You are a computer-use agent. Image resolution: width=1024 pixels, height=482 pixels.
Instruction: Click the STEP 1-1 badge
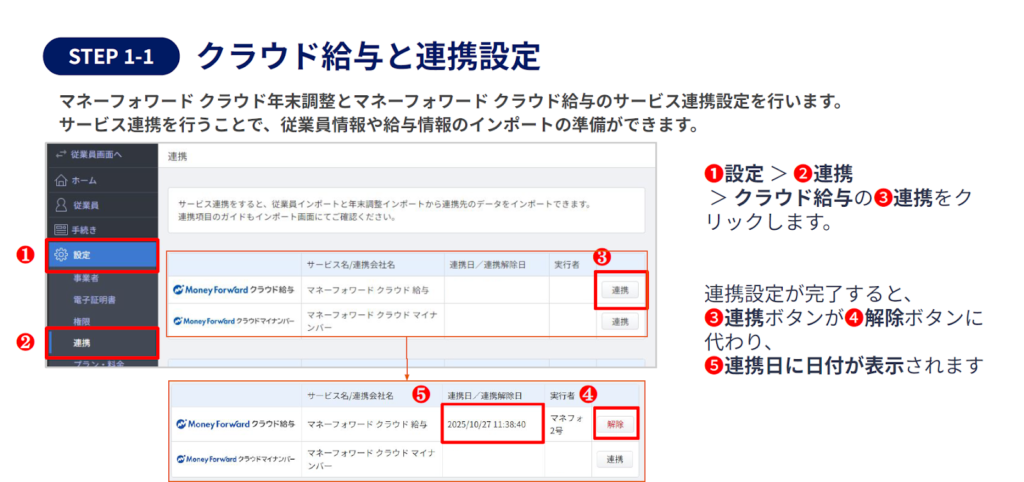(111, 56)
